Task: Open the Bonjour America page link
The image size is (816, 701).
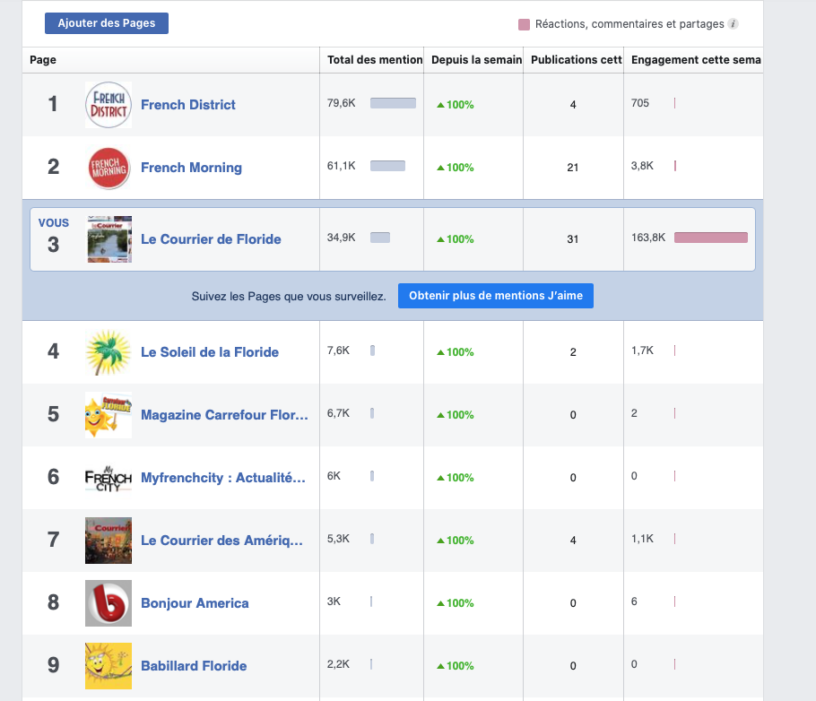Action: coord(194,603)
